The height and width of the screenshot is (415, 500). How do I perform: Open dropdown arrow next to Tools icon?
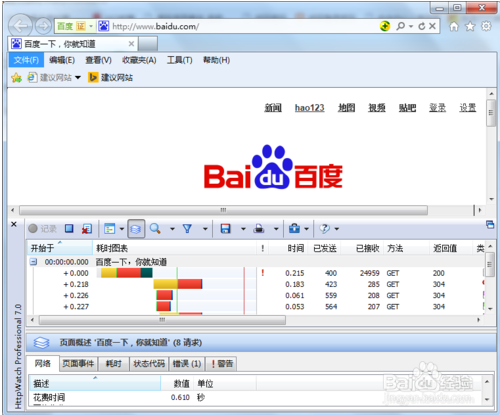tap(306, 229)
